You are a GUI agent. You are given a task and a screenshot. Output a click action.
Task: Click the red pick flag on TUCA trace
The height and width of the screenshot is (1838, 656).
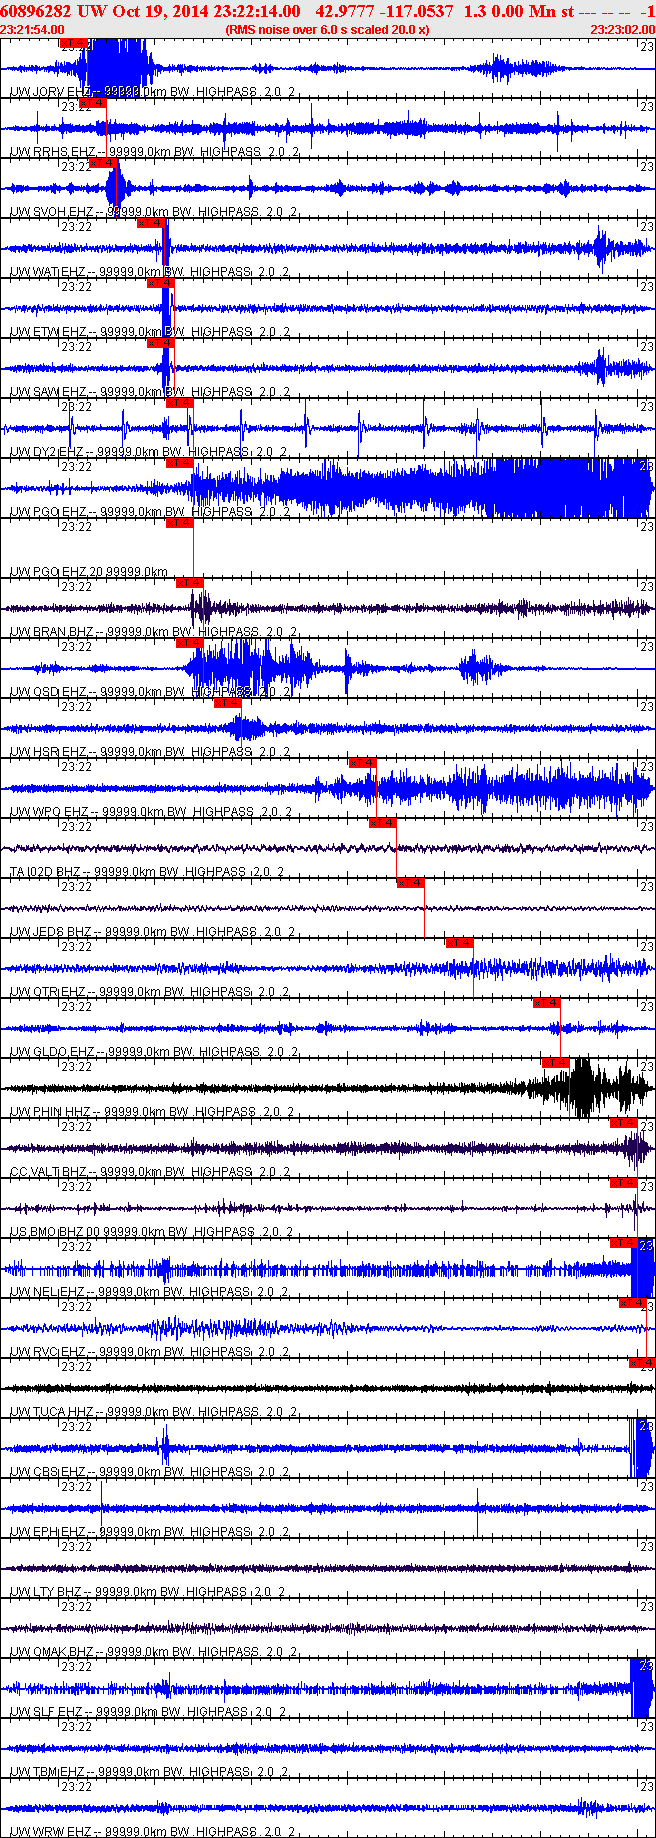click(642, 1363)
